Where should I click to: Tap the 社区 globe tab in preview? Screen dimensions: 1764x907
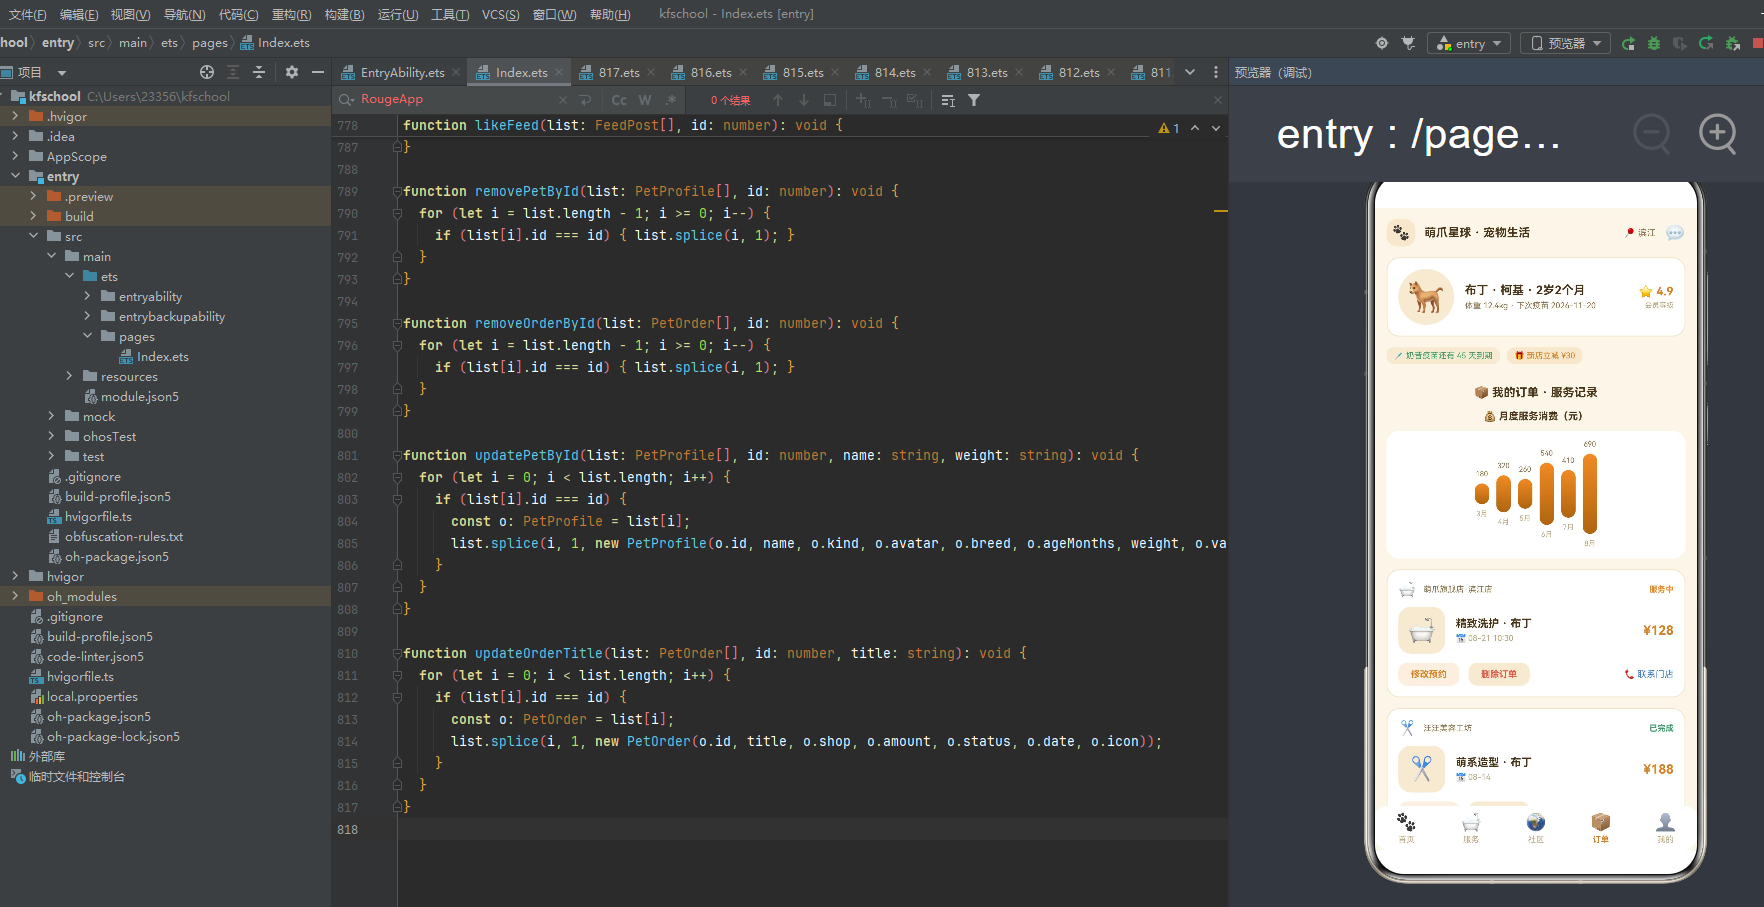1536,827
